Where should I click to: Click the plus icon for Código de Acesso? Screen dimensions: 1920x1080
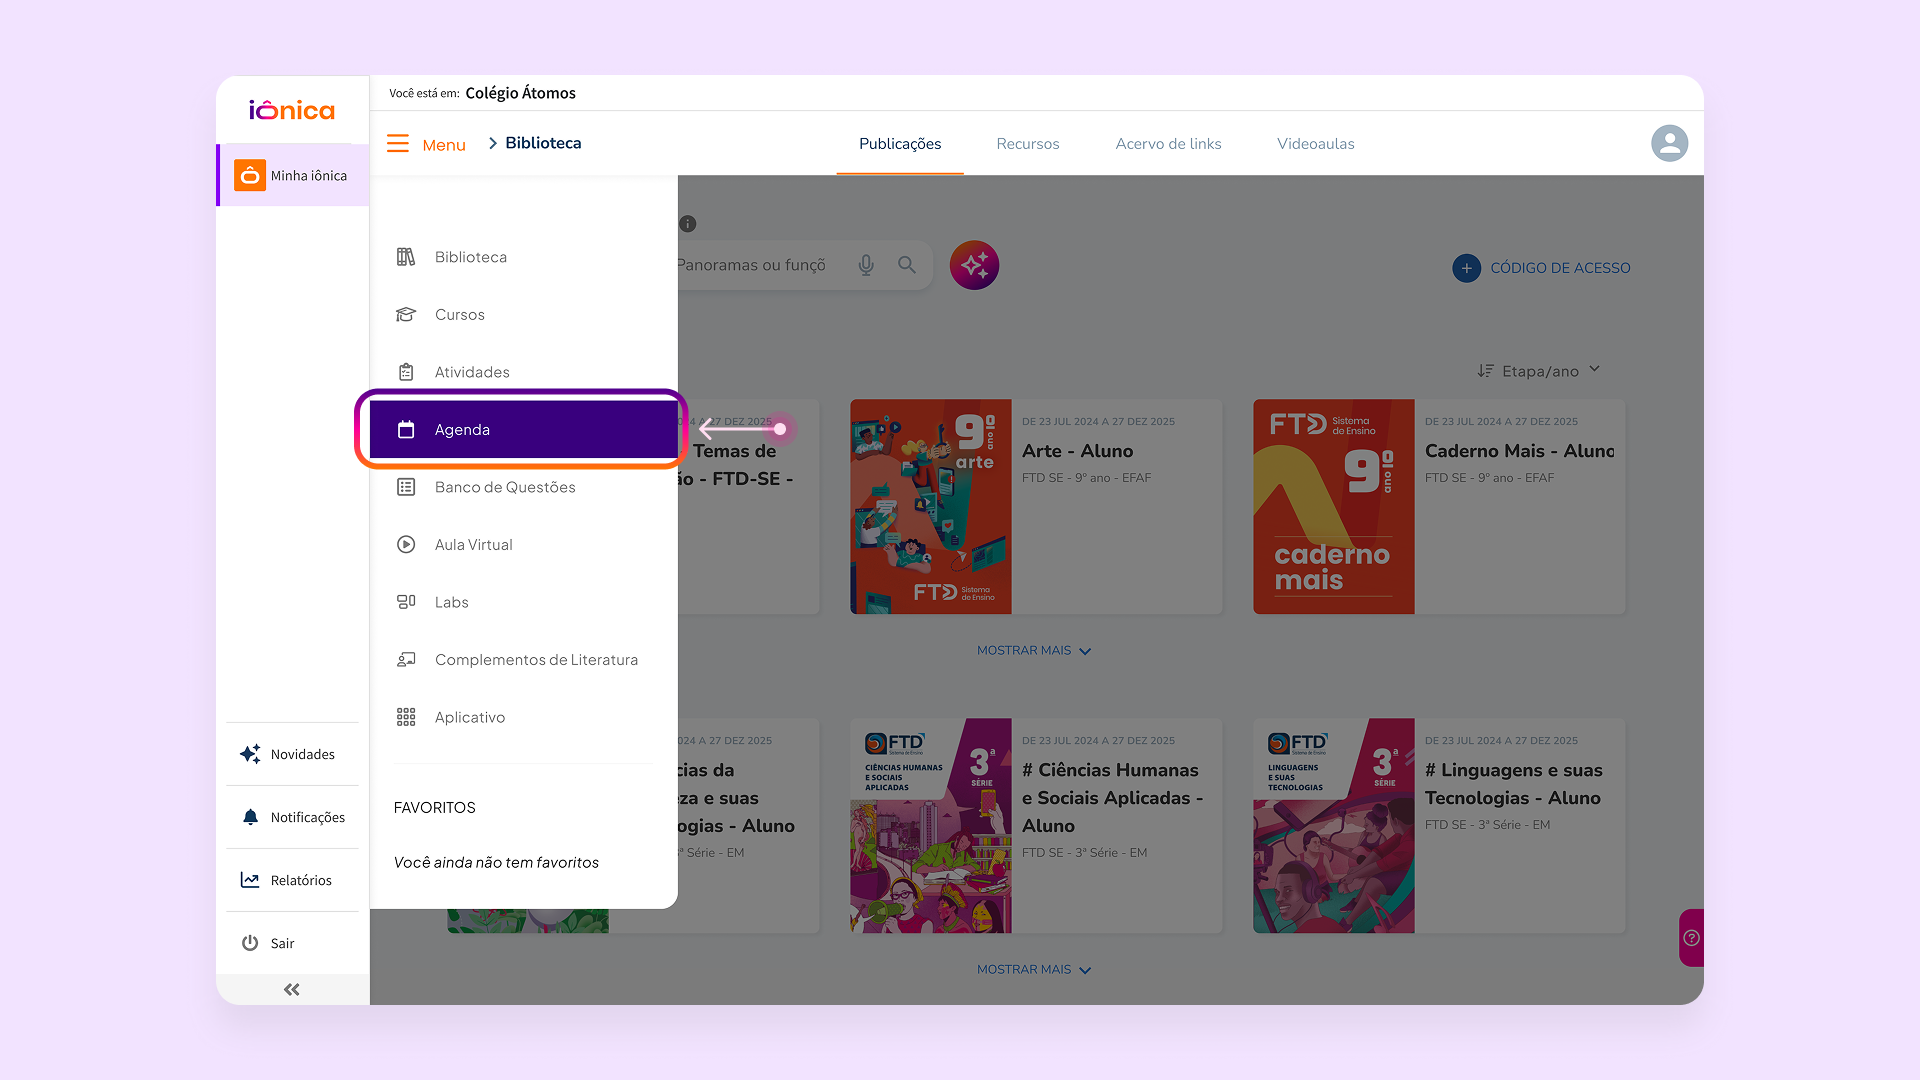[1466, 268]
